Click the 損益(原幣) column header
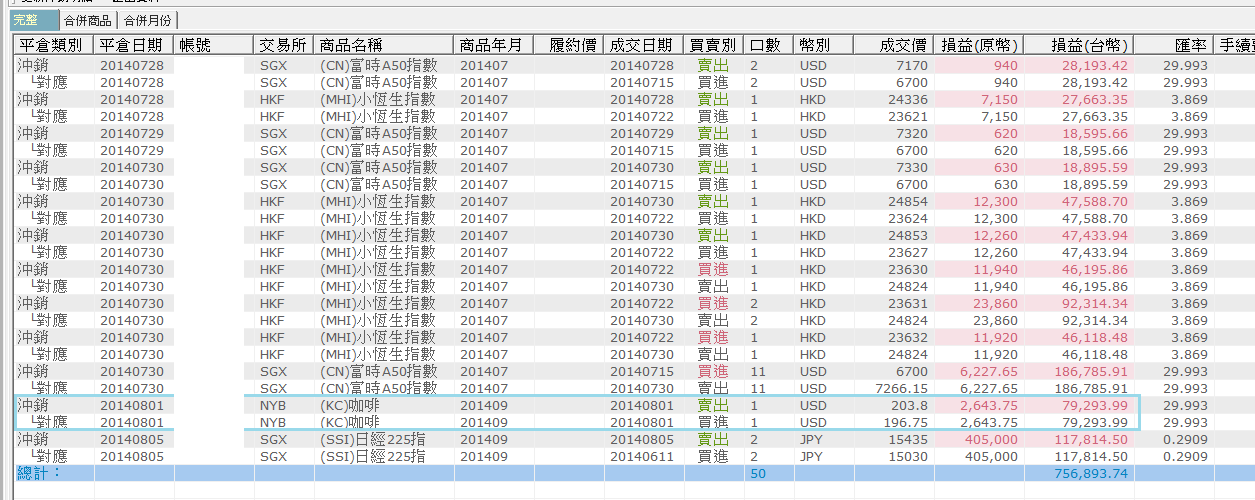The image size is (1255, 500). tap(979, 45)
